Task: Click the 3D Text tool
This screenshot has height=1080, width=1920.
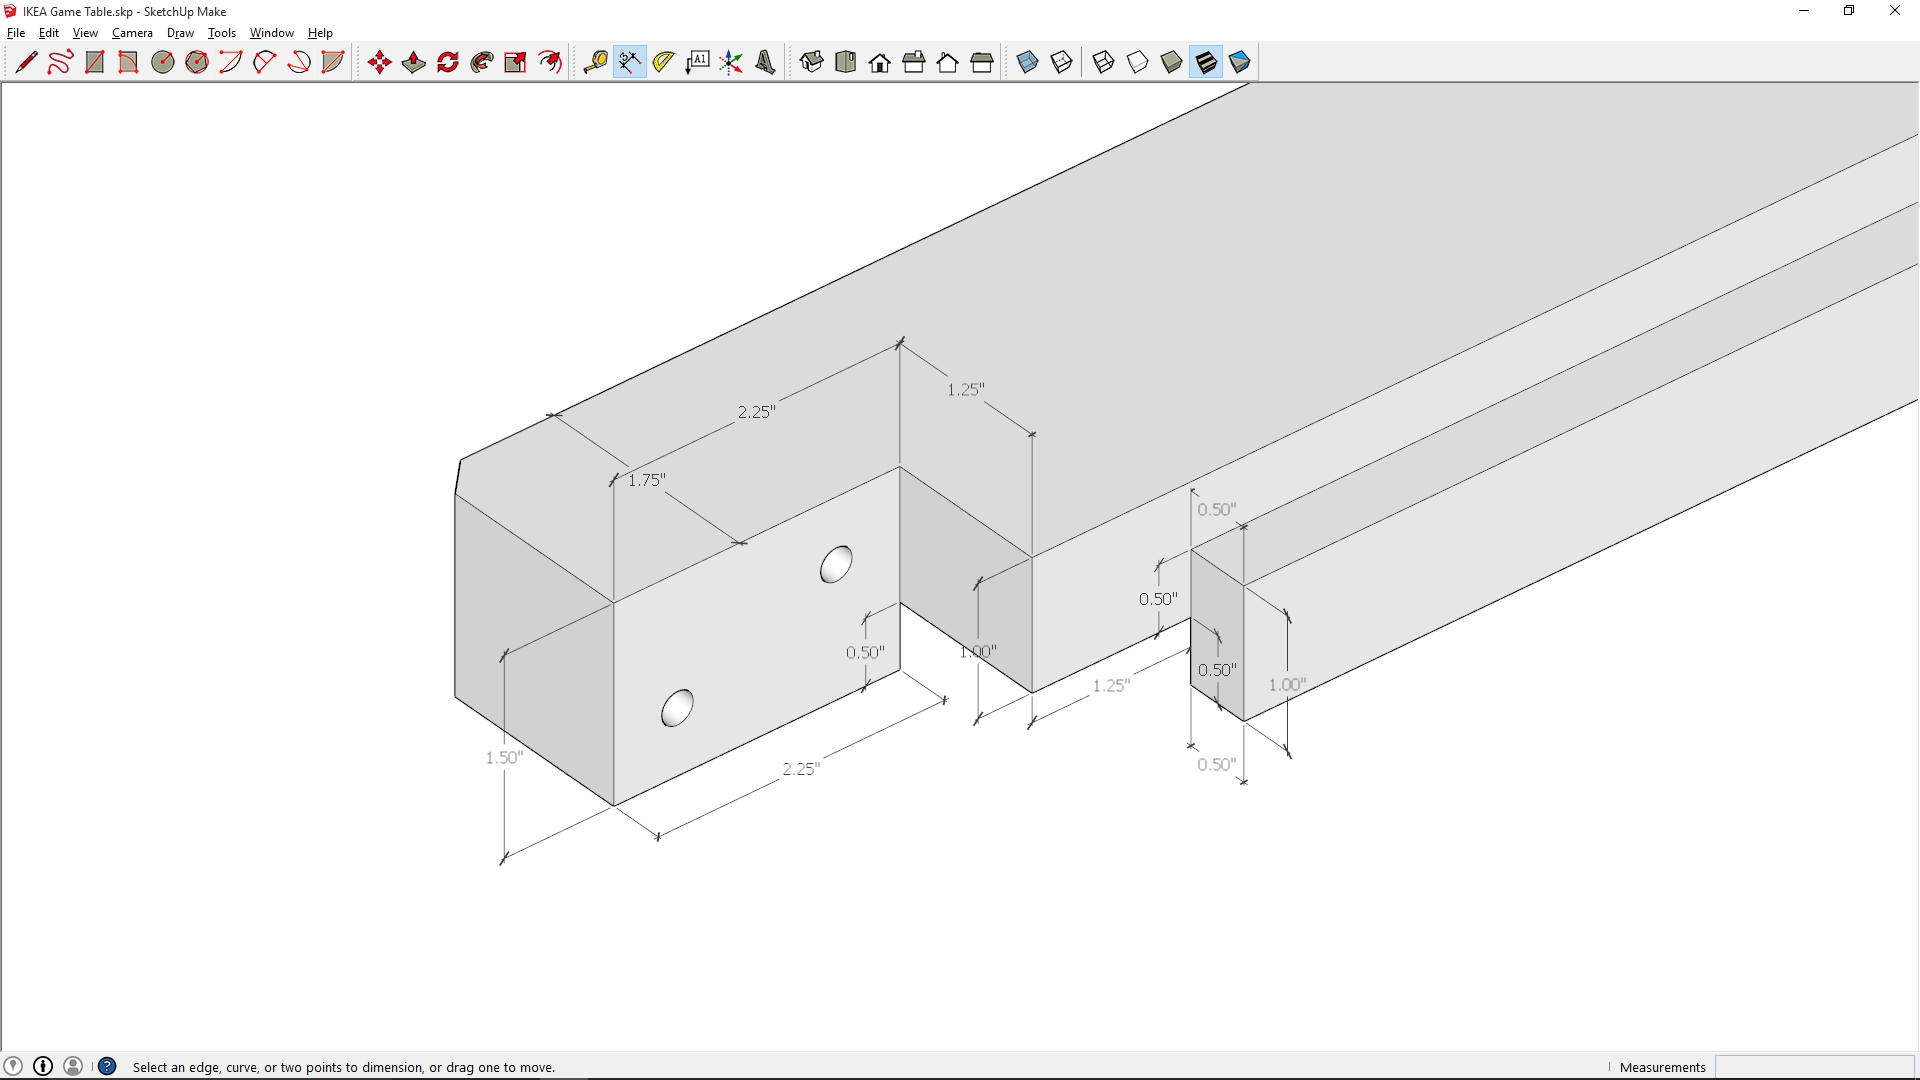Action: click(765, 62)
